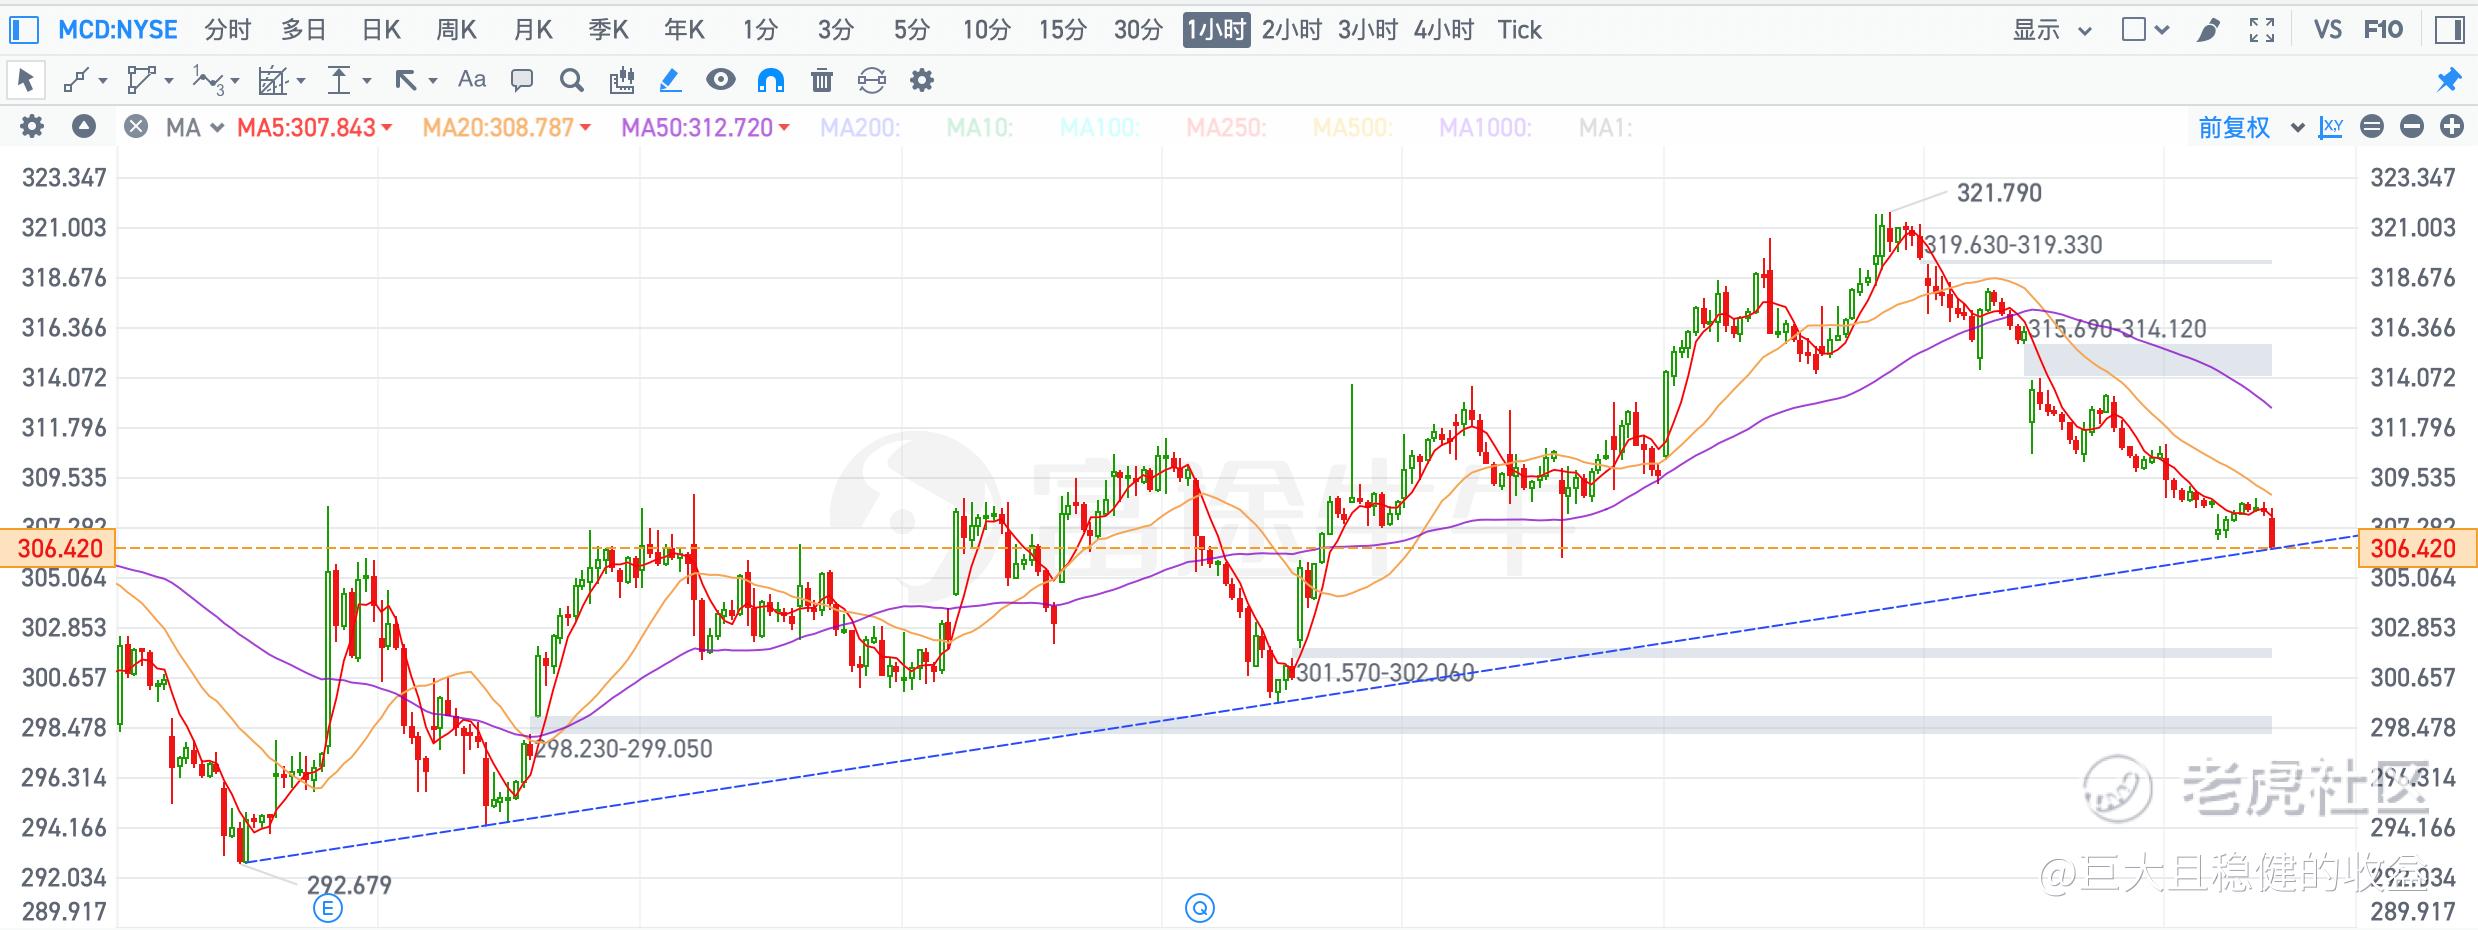Click the sync drawings icon
The height and width of the screenshot is (930, 2478).
click(872, 80)
